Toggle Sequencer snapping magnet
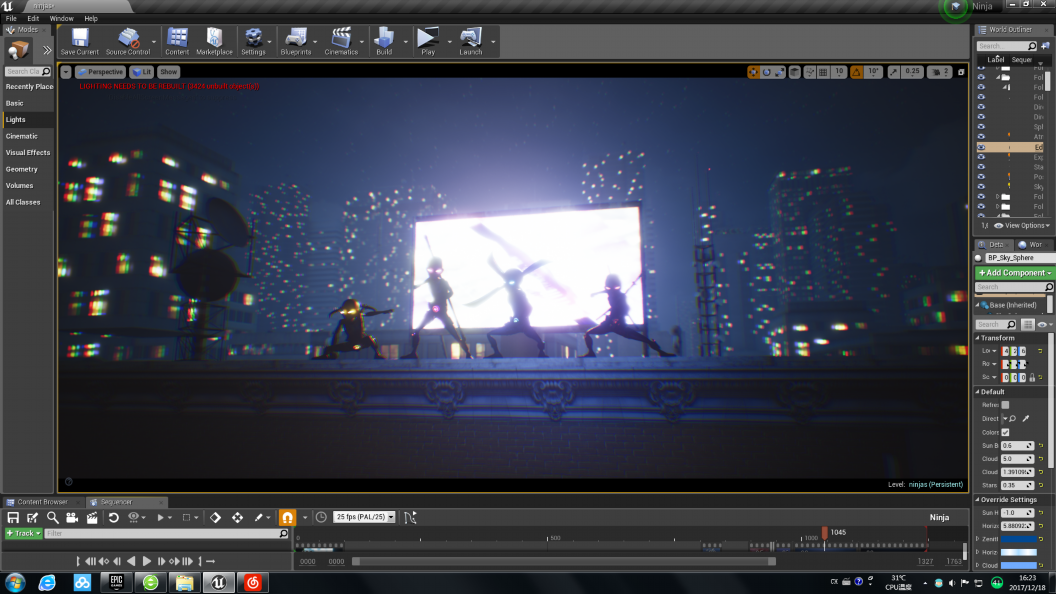The image size is (1056, 594). (x=288, y=517)
